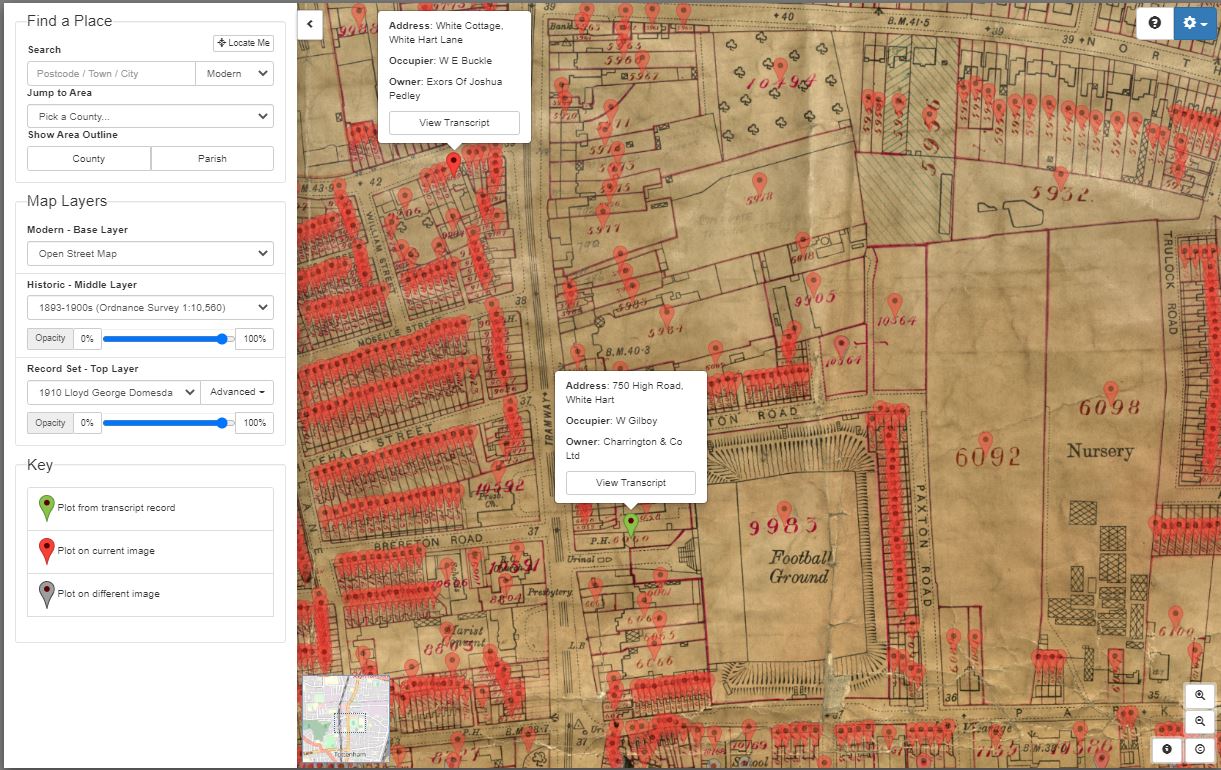The image size is (1221, 770).
Task: Adjust the Historic Middle Layer opacity slider
Action: (167, 339)
